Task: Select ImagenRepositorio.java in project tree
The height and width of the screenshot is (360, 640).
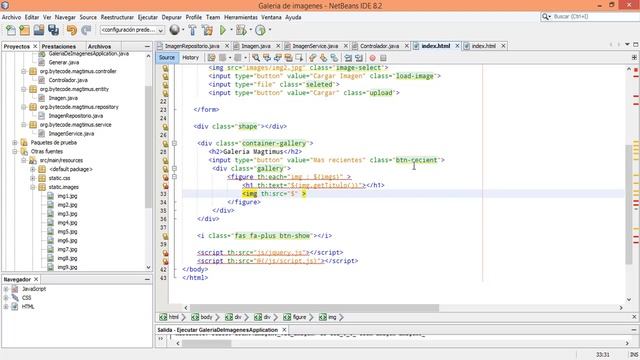Action: point(76,116)
